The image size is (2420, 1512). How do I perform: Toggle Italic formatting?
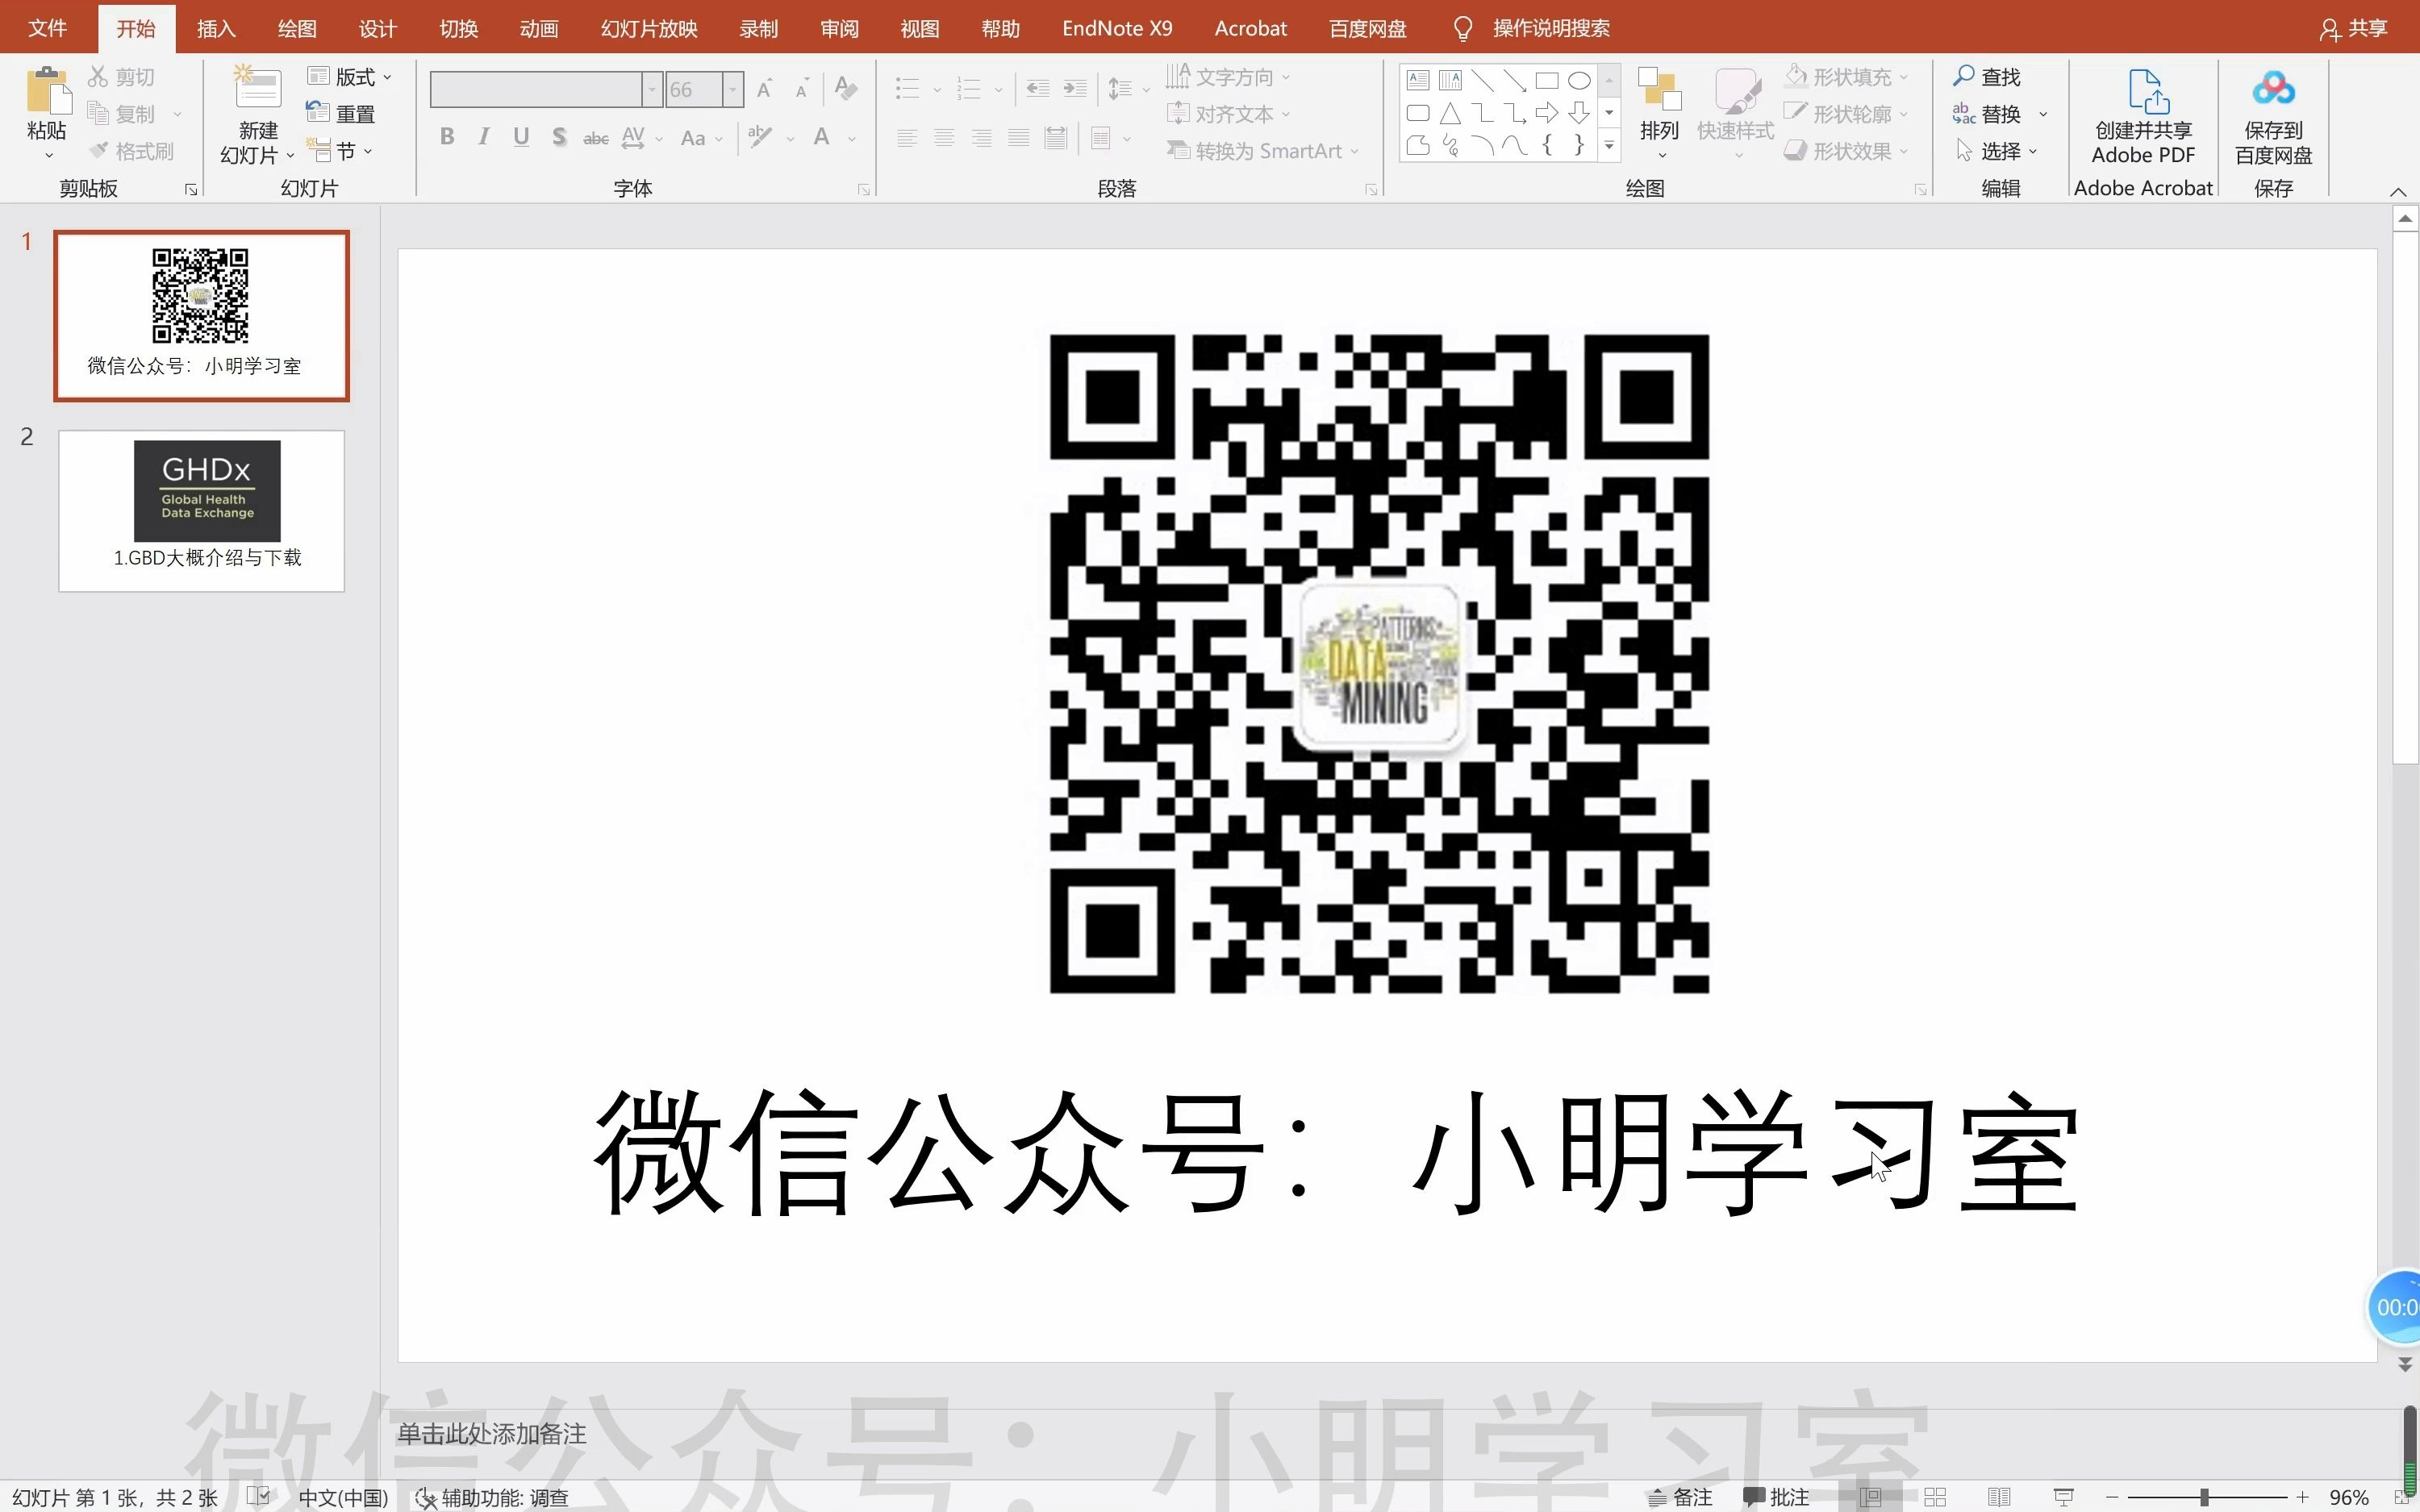(484, 137)
